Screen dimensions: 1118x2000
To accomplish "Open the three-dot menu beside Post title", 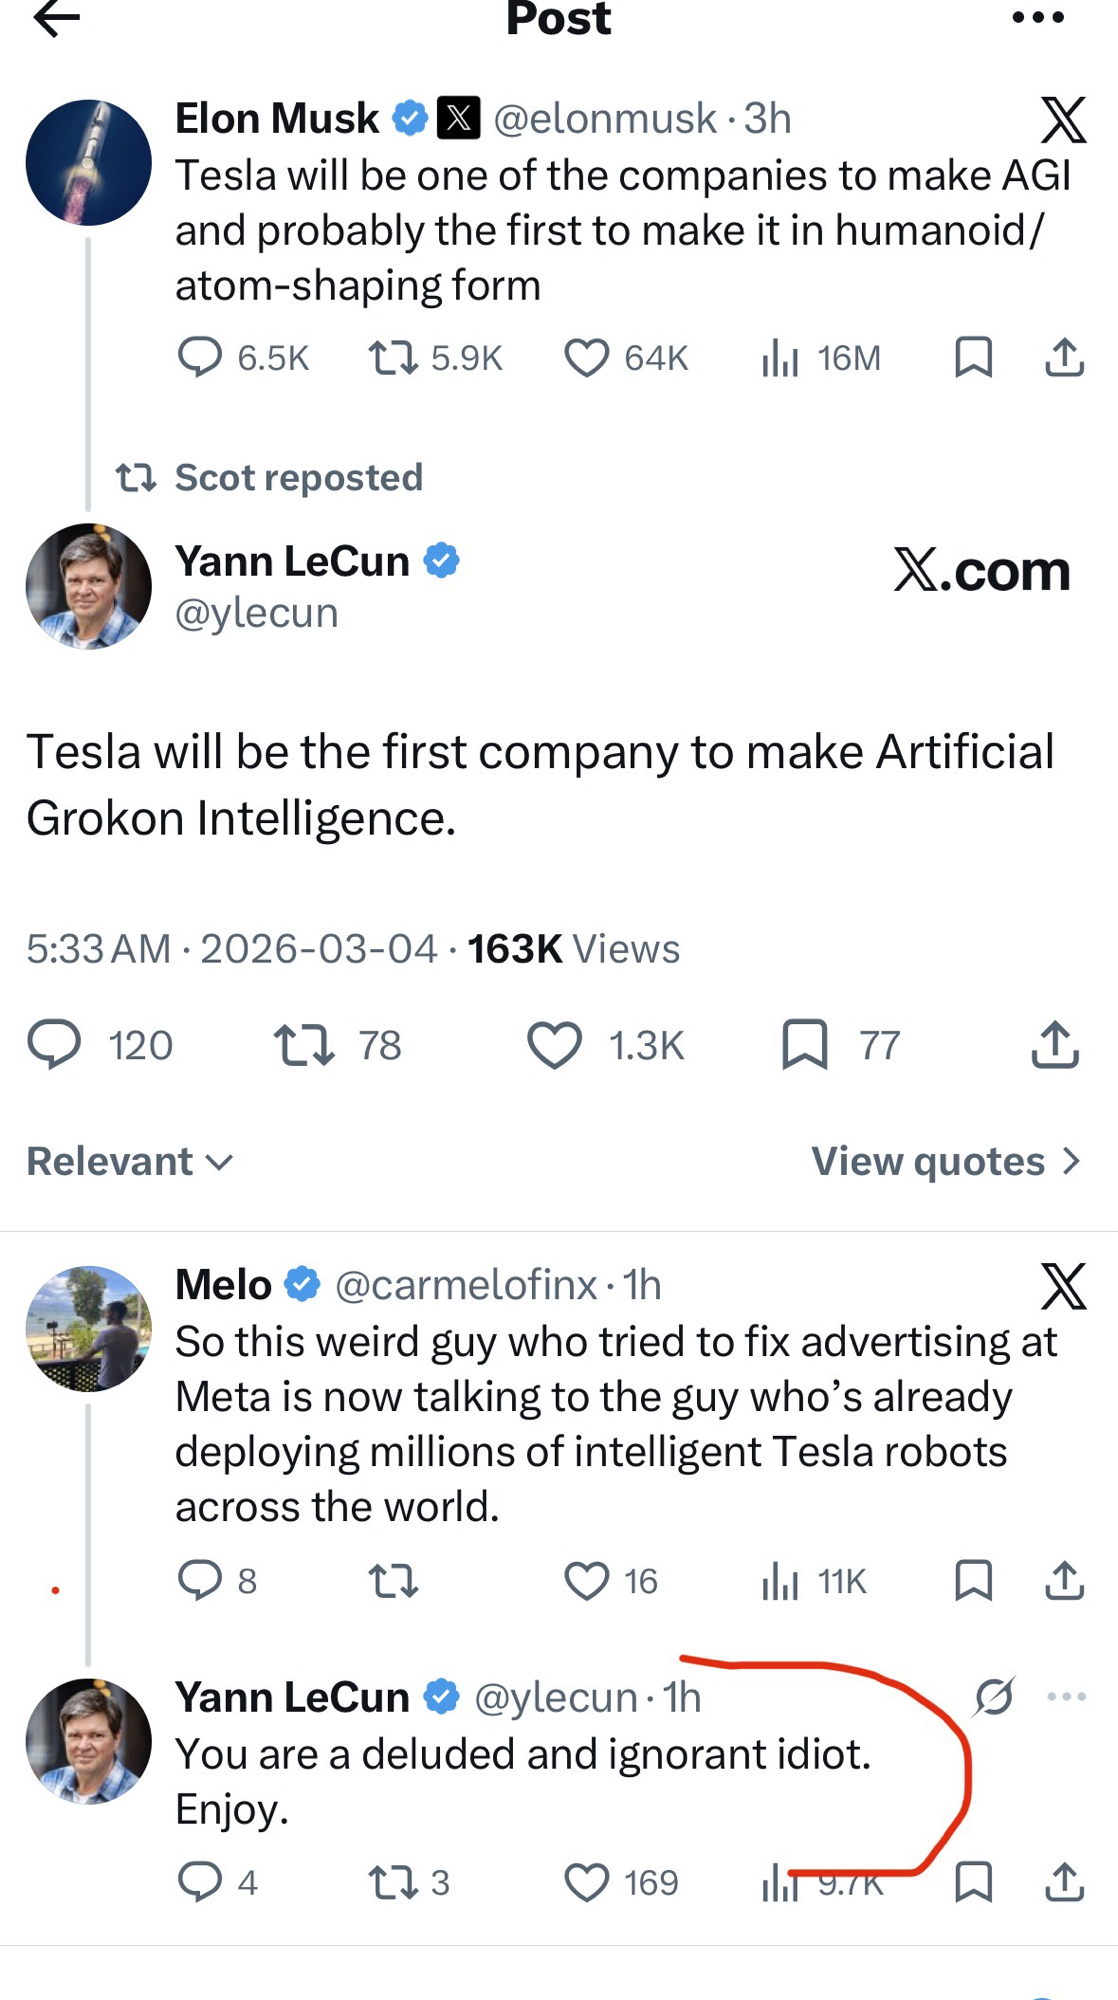I will (x=1038, y=18).
